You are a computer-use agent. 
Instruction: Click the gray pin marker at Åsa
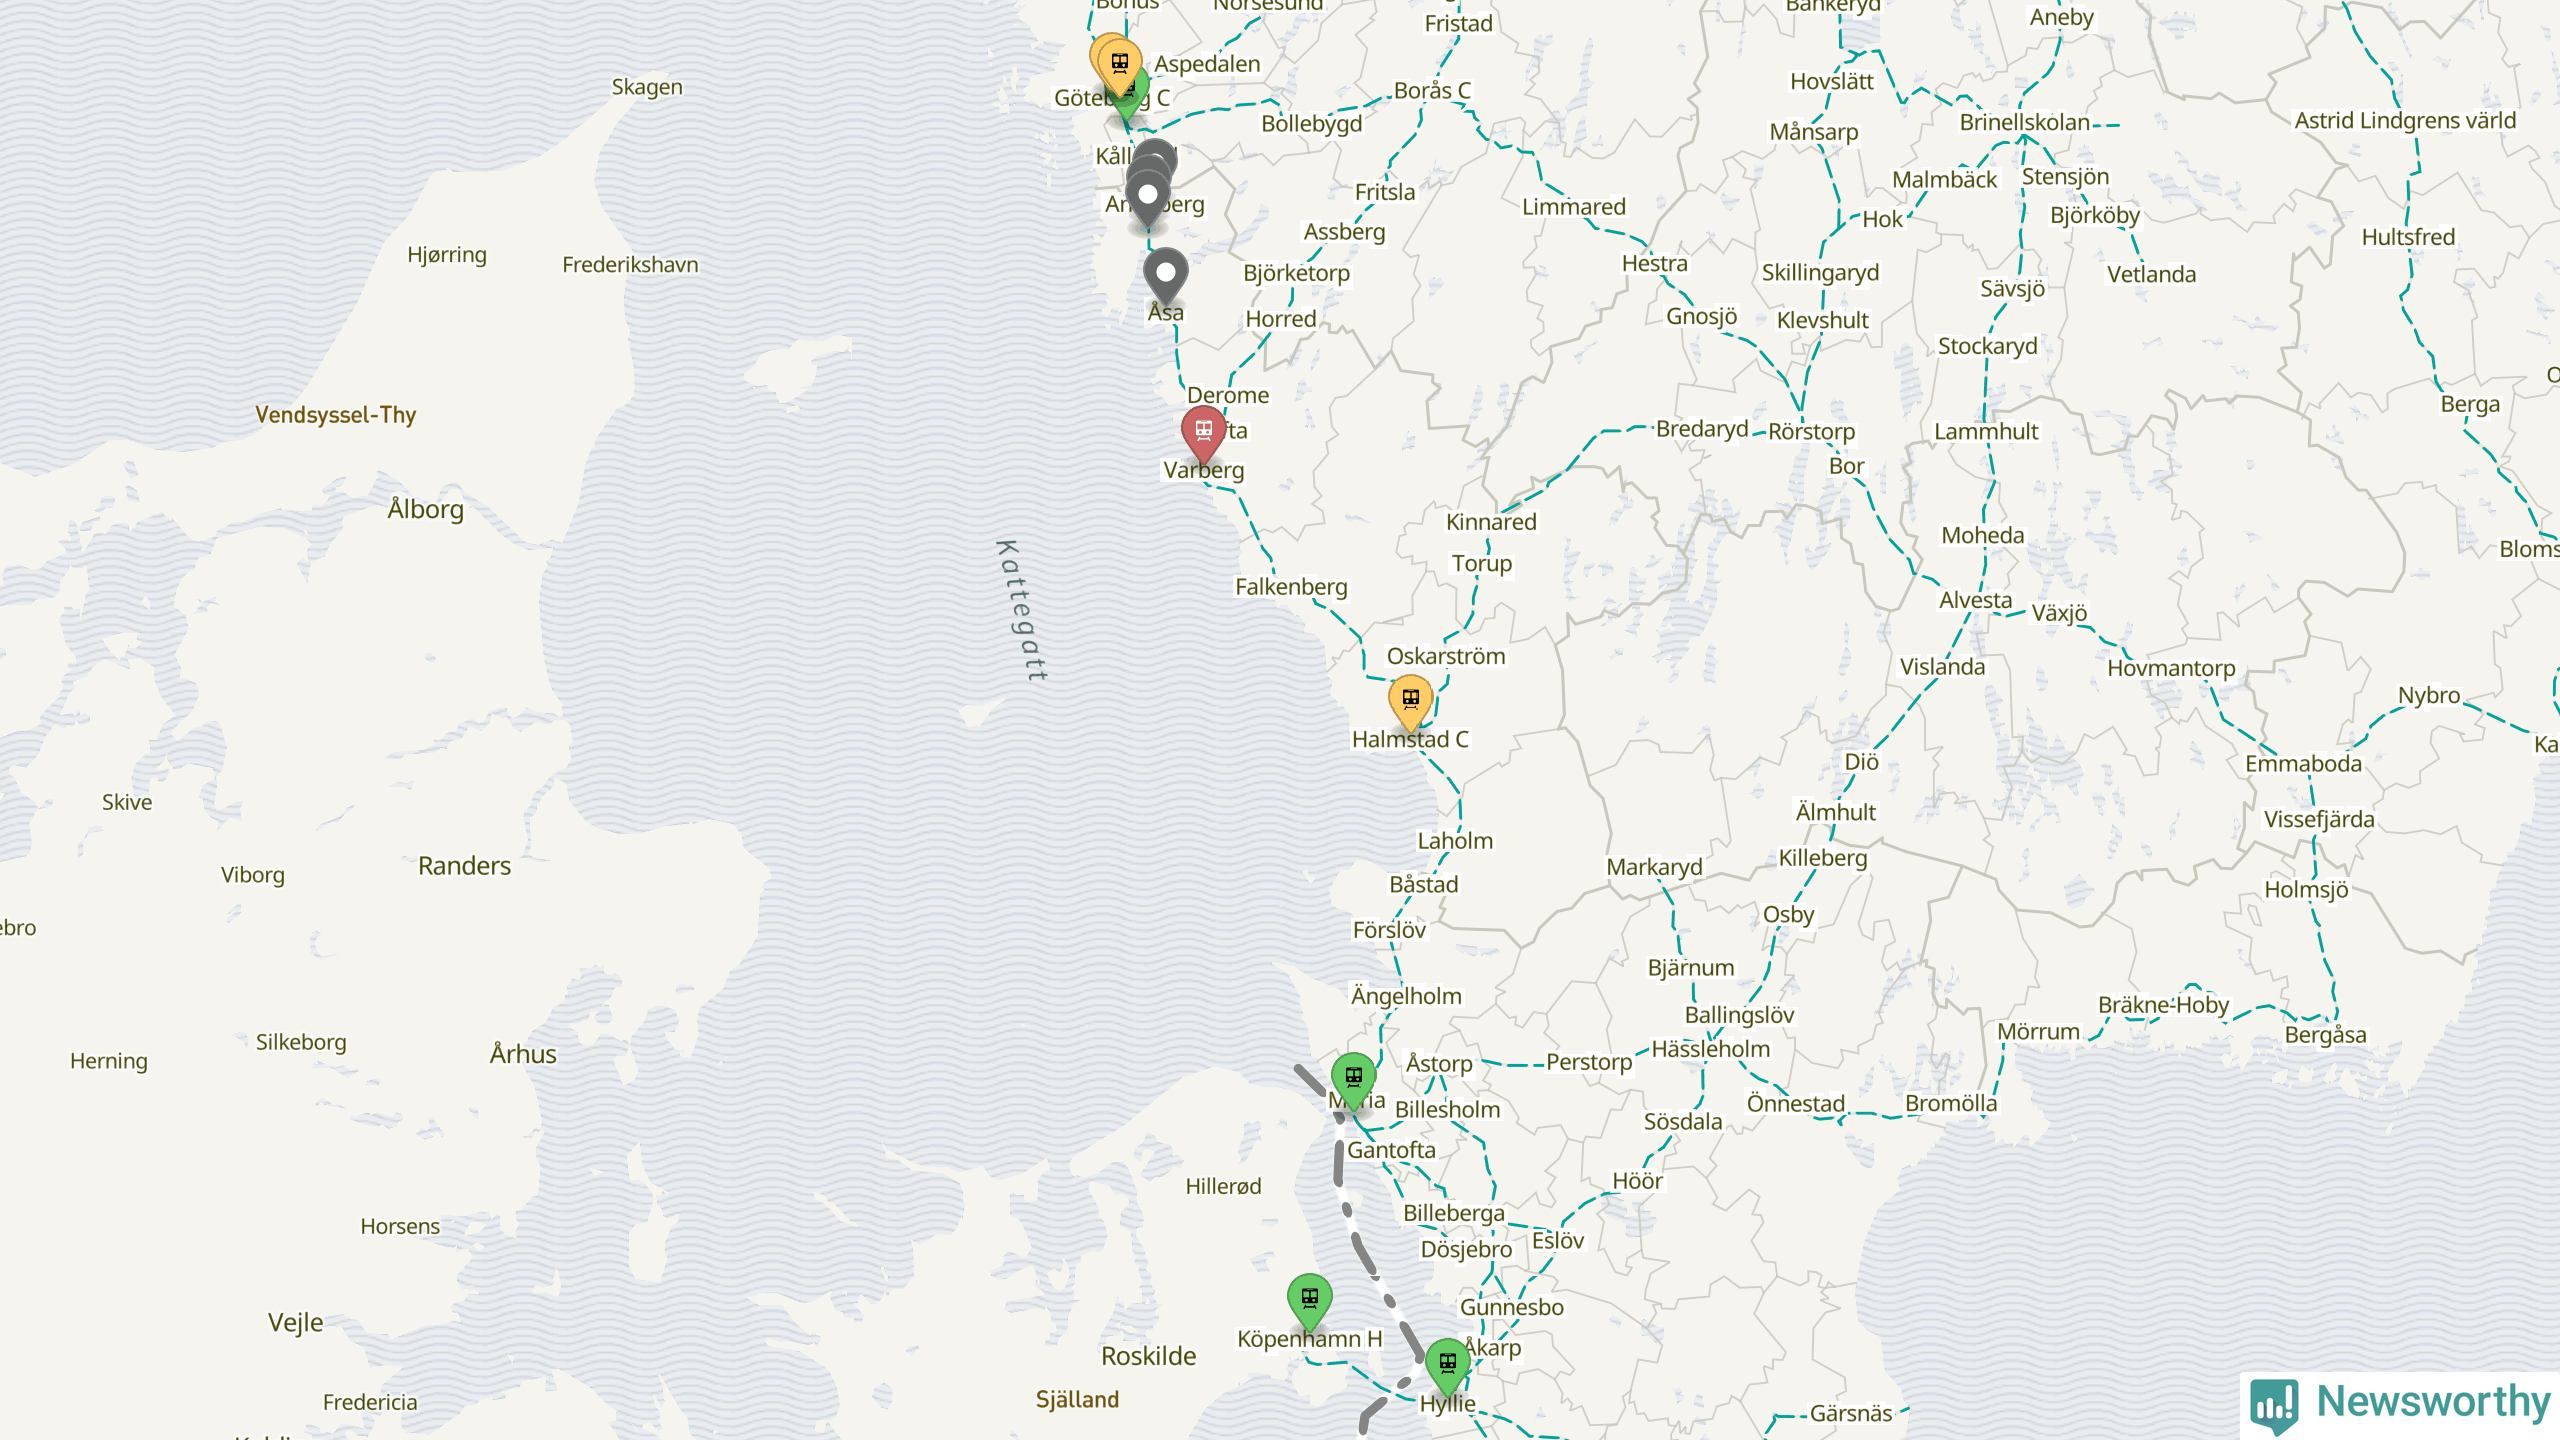pyautogui.click(x=1166, y=276)
